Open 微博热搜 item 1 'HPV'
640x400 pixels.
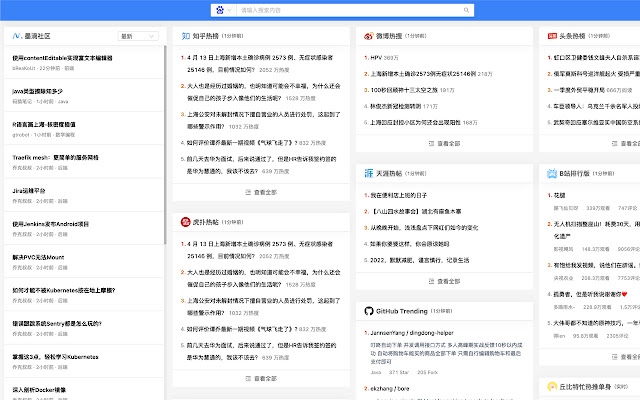pos(376,58)
